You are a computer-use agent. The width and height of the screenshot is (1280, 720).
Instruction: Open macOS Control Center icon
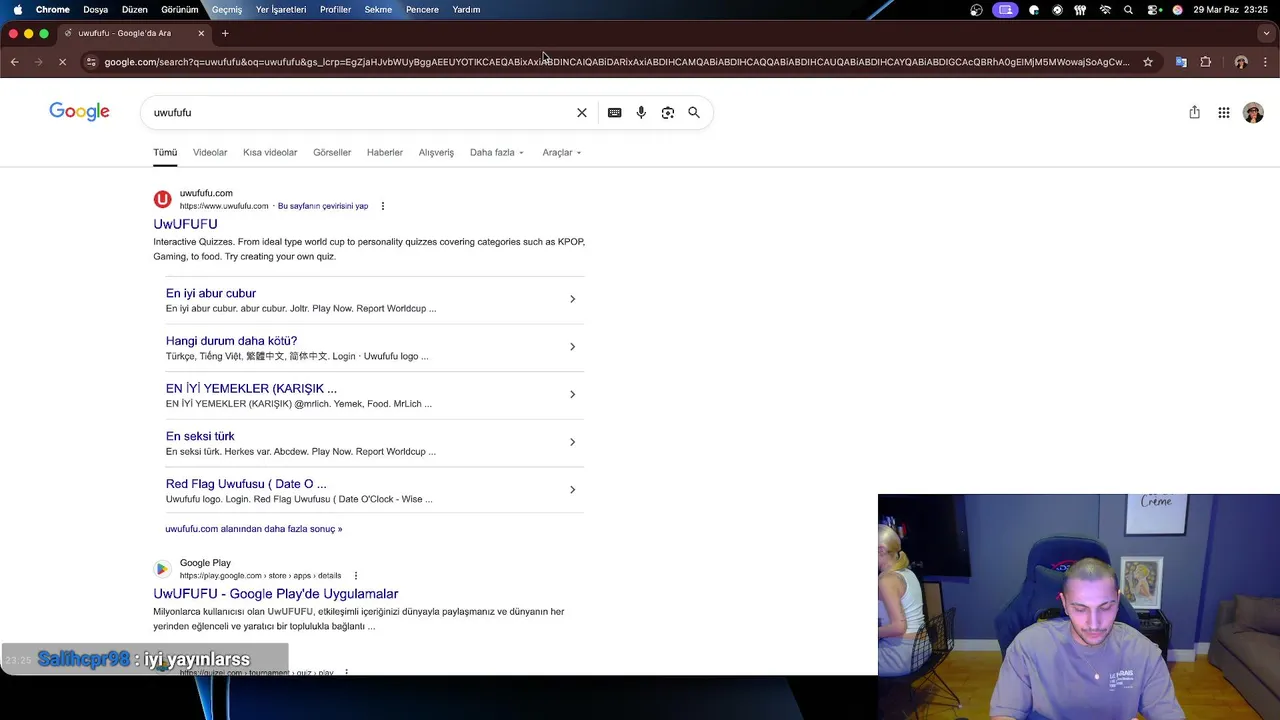tap(1154, 10)
